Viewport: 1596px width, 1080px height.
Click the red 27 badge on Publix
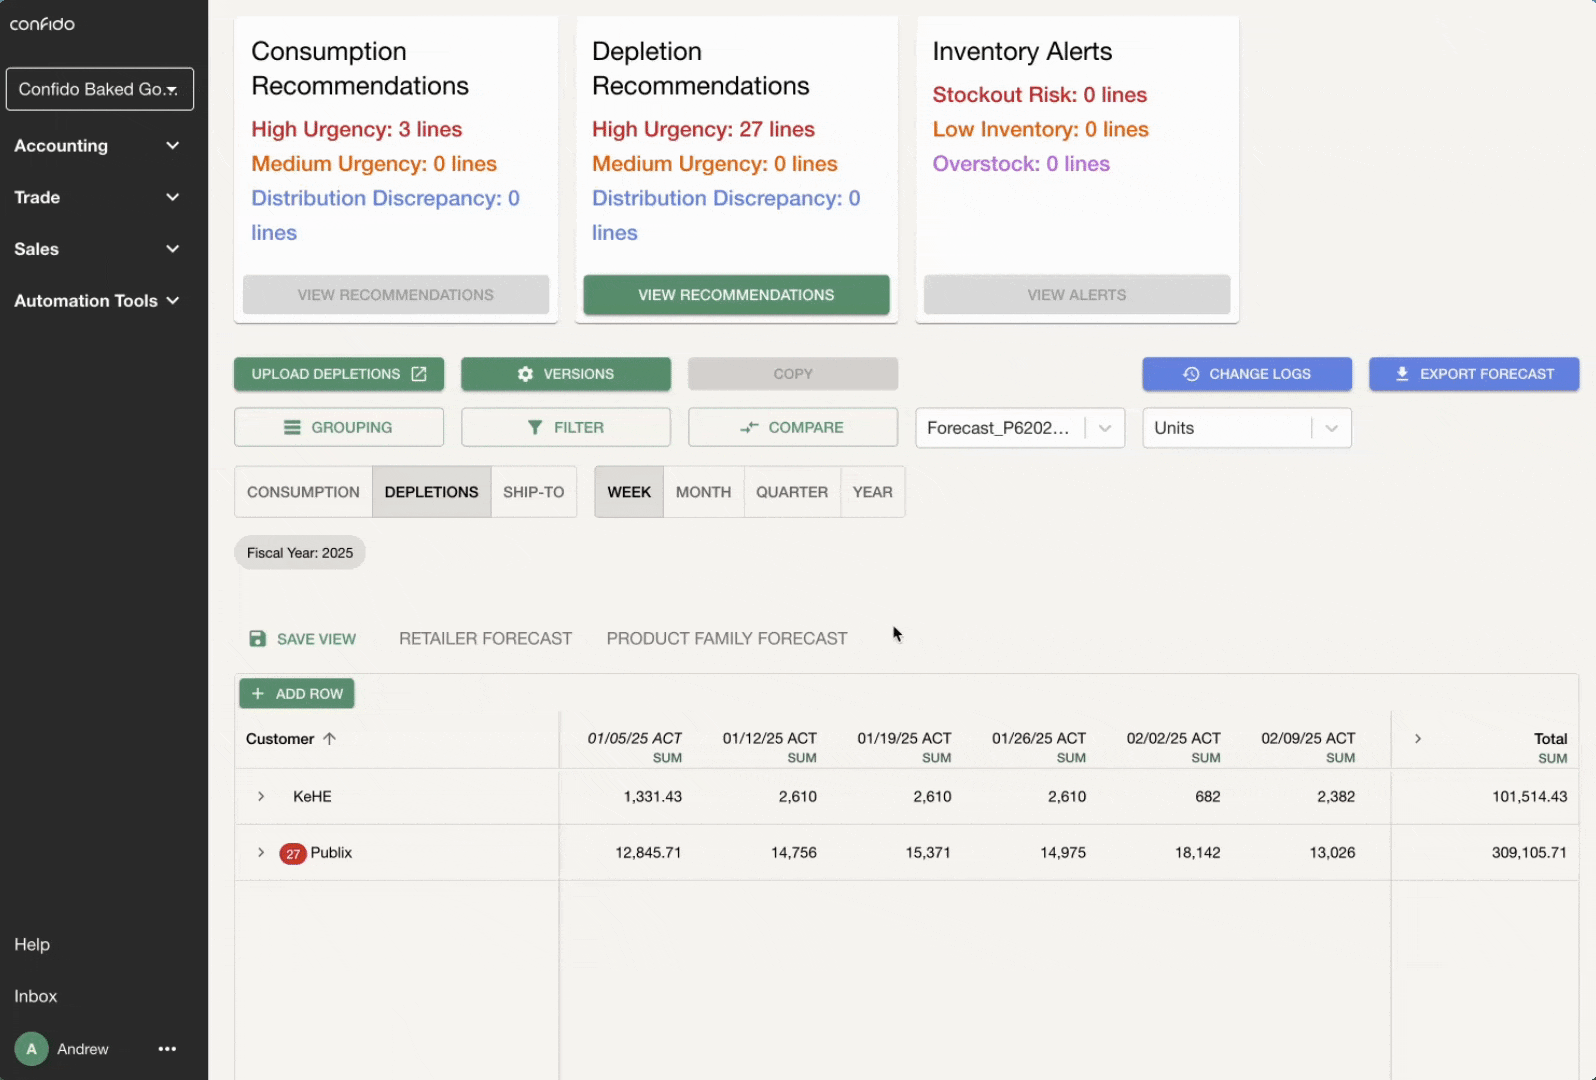[x=292, y=854]
